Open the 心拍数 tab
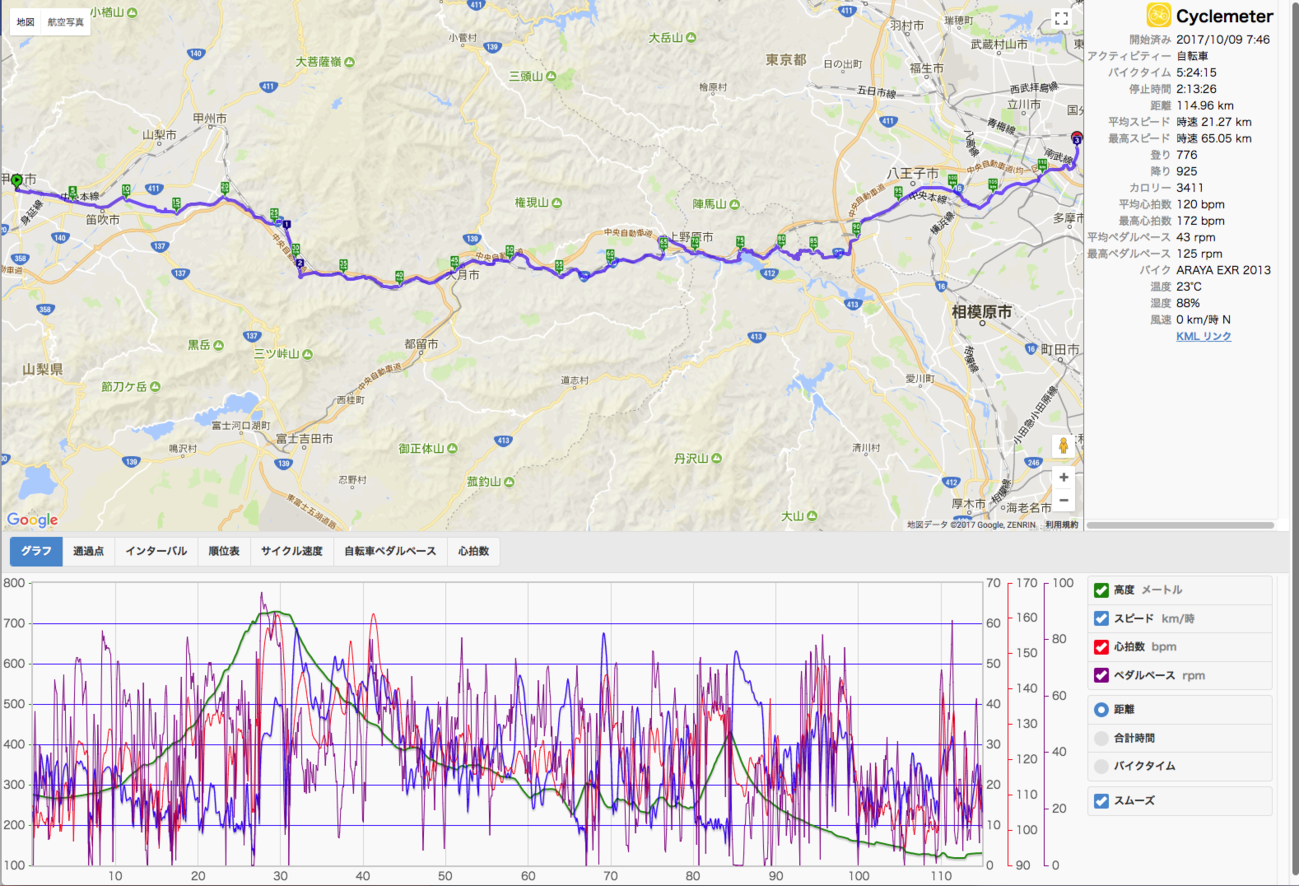 (474, 551)
